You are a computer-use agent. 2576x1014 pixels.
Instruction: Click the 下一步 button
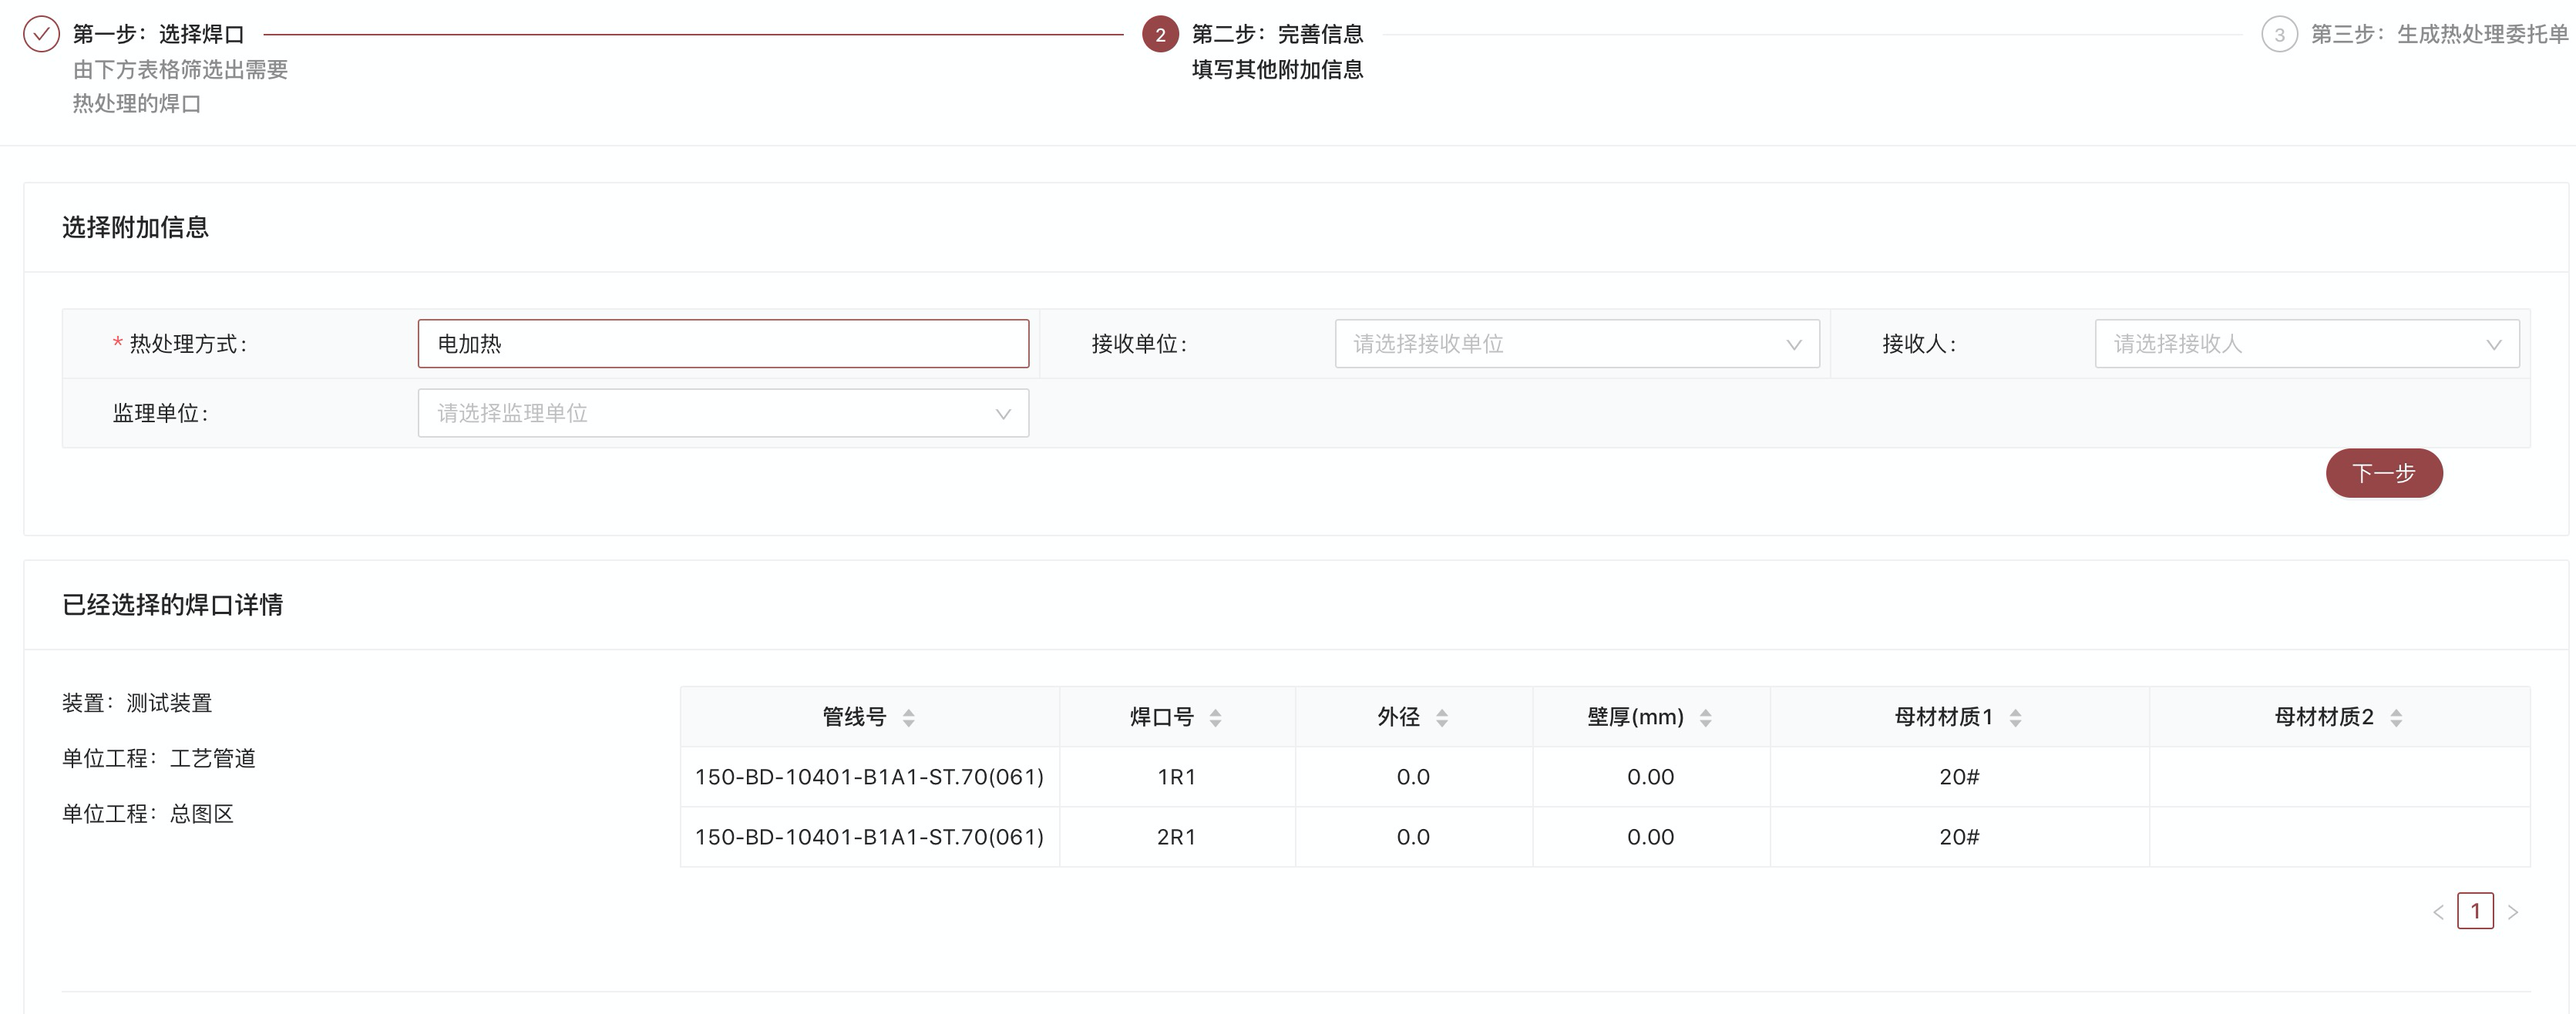(x=2384, y=473)
